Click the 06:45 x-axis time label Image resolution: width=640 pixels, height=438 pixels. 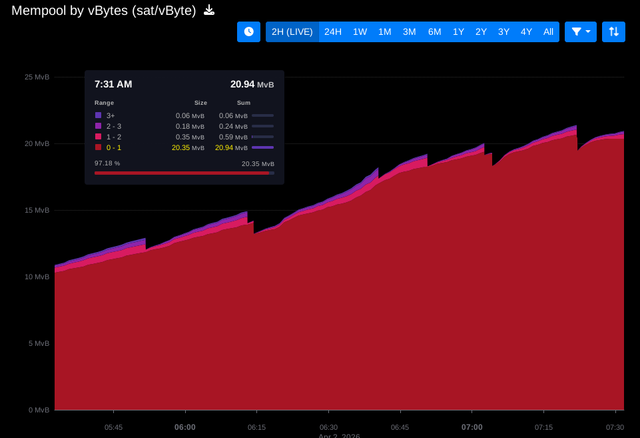coord(400,427)
